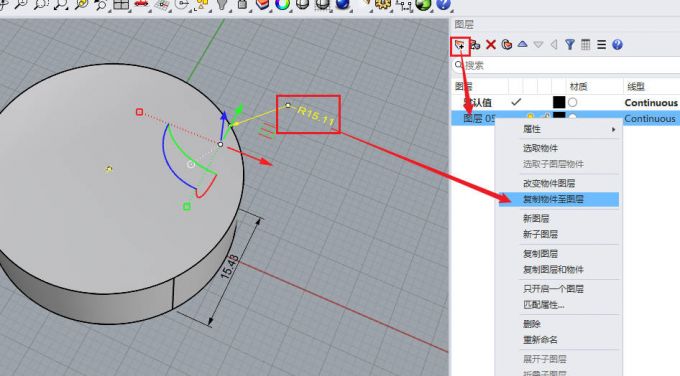
Task: Choose 改变物件图层 in the context menu
Action: coord(549,183)
